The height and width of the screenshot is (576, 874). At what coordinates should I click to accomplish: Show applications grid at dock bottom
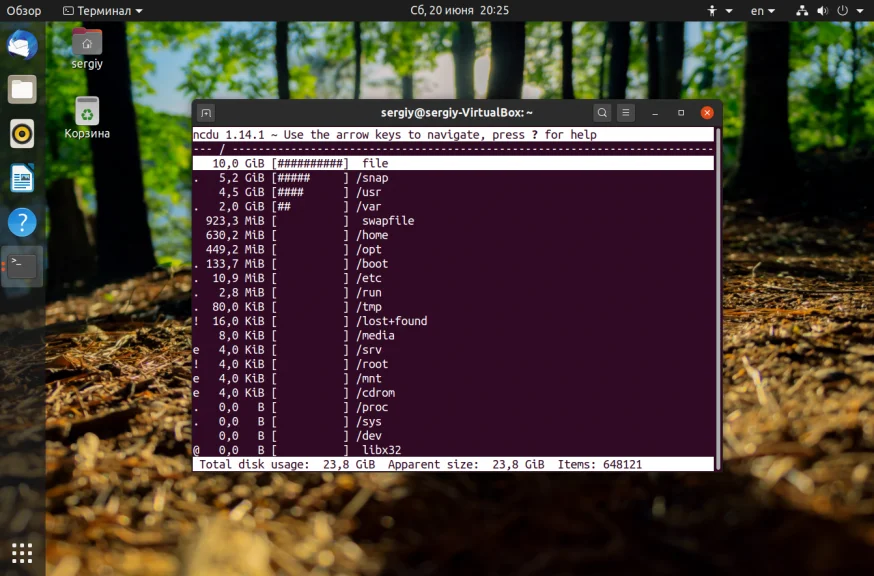click(22, 553)
